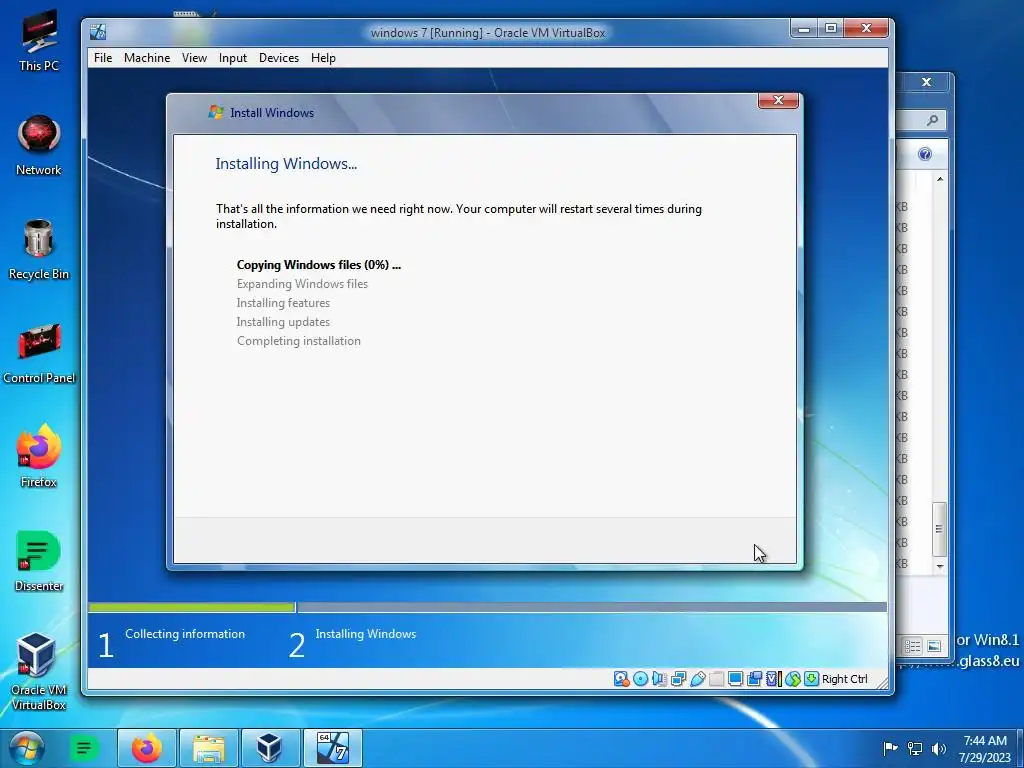Click the Dissenter taskbar icon

(84, 748)
